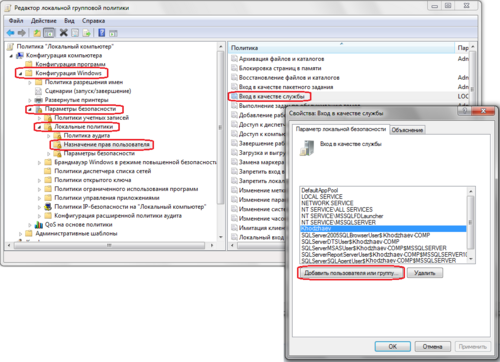500x362 pixels.
Task: Collapse the 'Локальные политики' node
Action: (39, 127)
